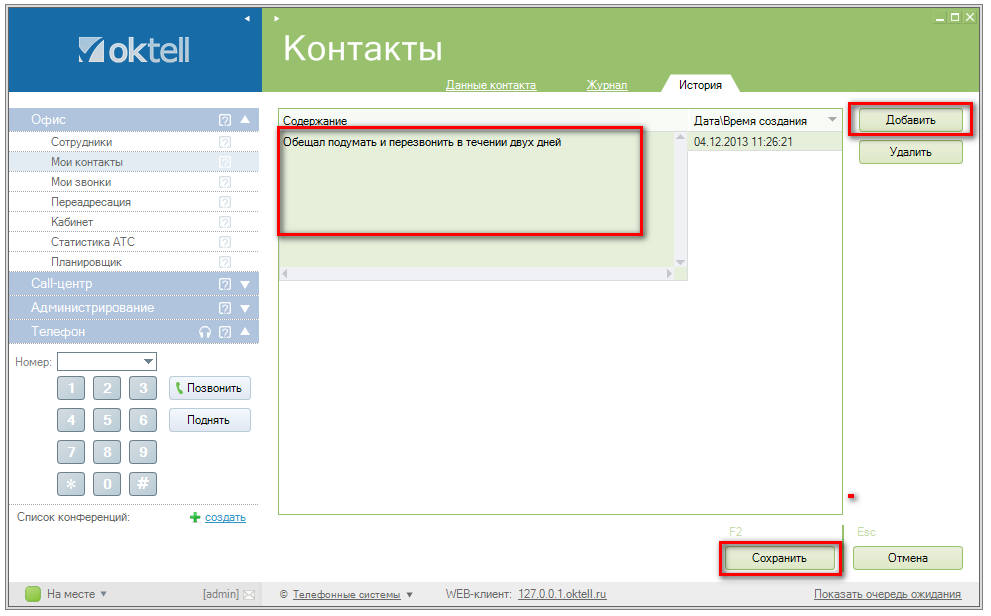Switch to the Данные контакта tab

[491, 85]
